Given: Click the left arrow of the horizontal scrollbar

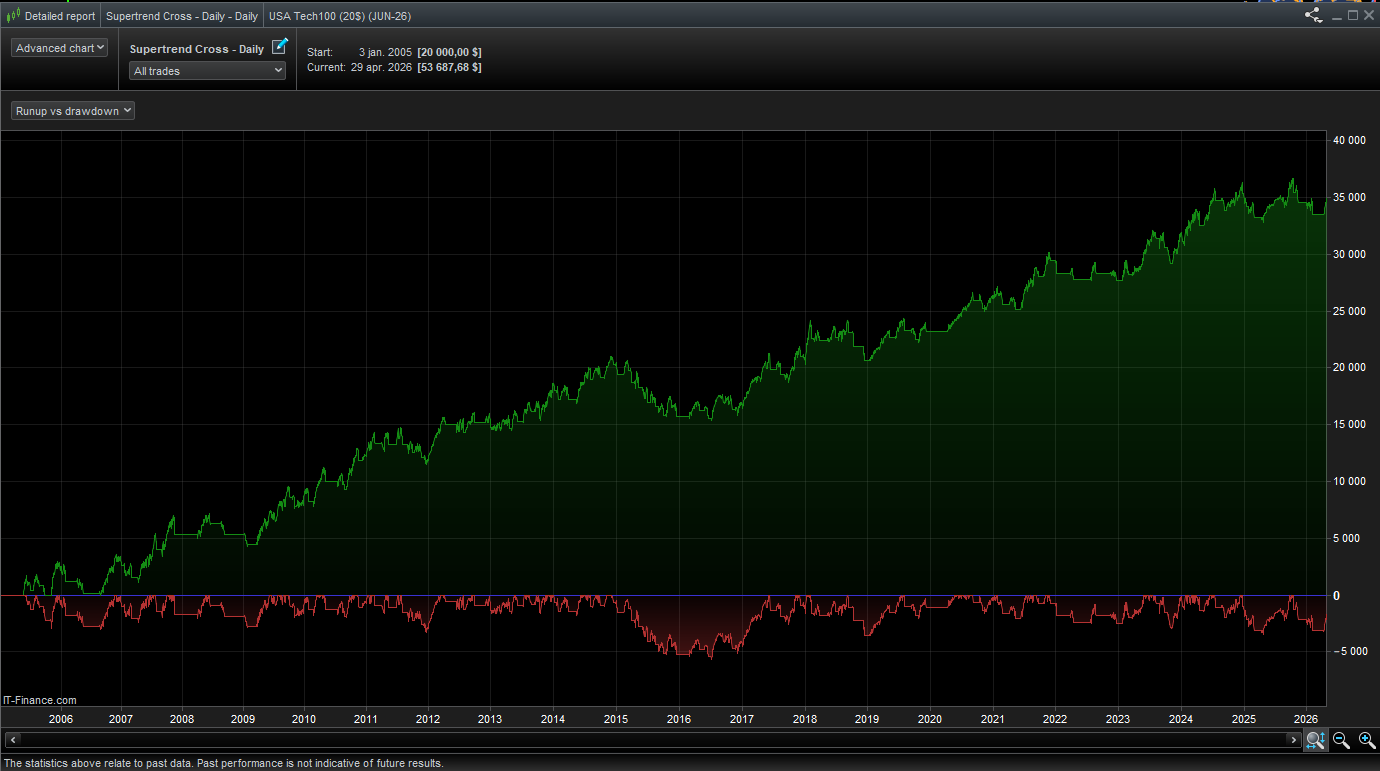Looking at the screenshot, I should tap(13, 740).
